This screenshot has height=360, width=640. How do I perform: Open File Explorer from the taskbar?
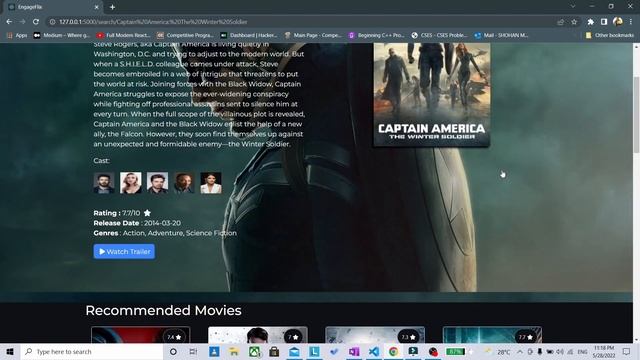(234, 351)
